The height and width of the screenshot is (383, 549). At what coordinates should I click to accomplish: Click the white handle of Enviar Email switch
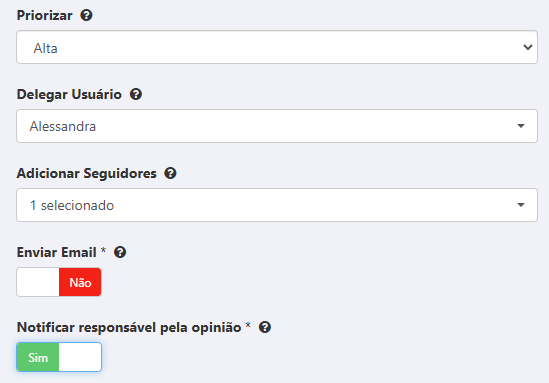click(x=38, y=282)
